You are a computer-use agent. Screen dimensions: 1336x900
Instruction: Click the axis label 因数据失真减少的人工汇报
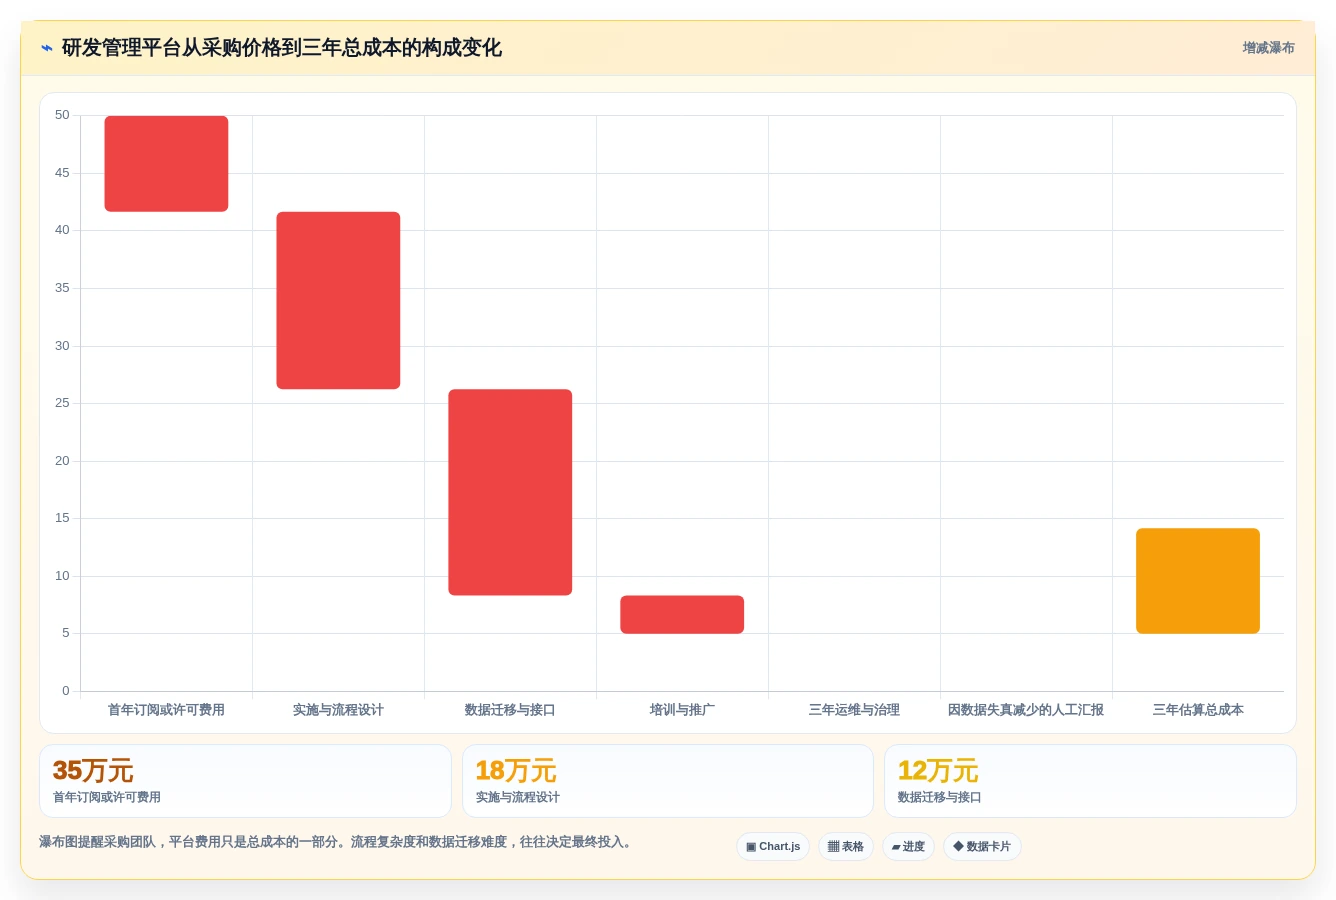pos(1026,710)
